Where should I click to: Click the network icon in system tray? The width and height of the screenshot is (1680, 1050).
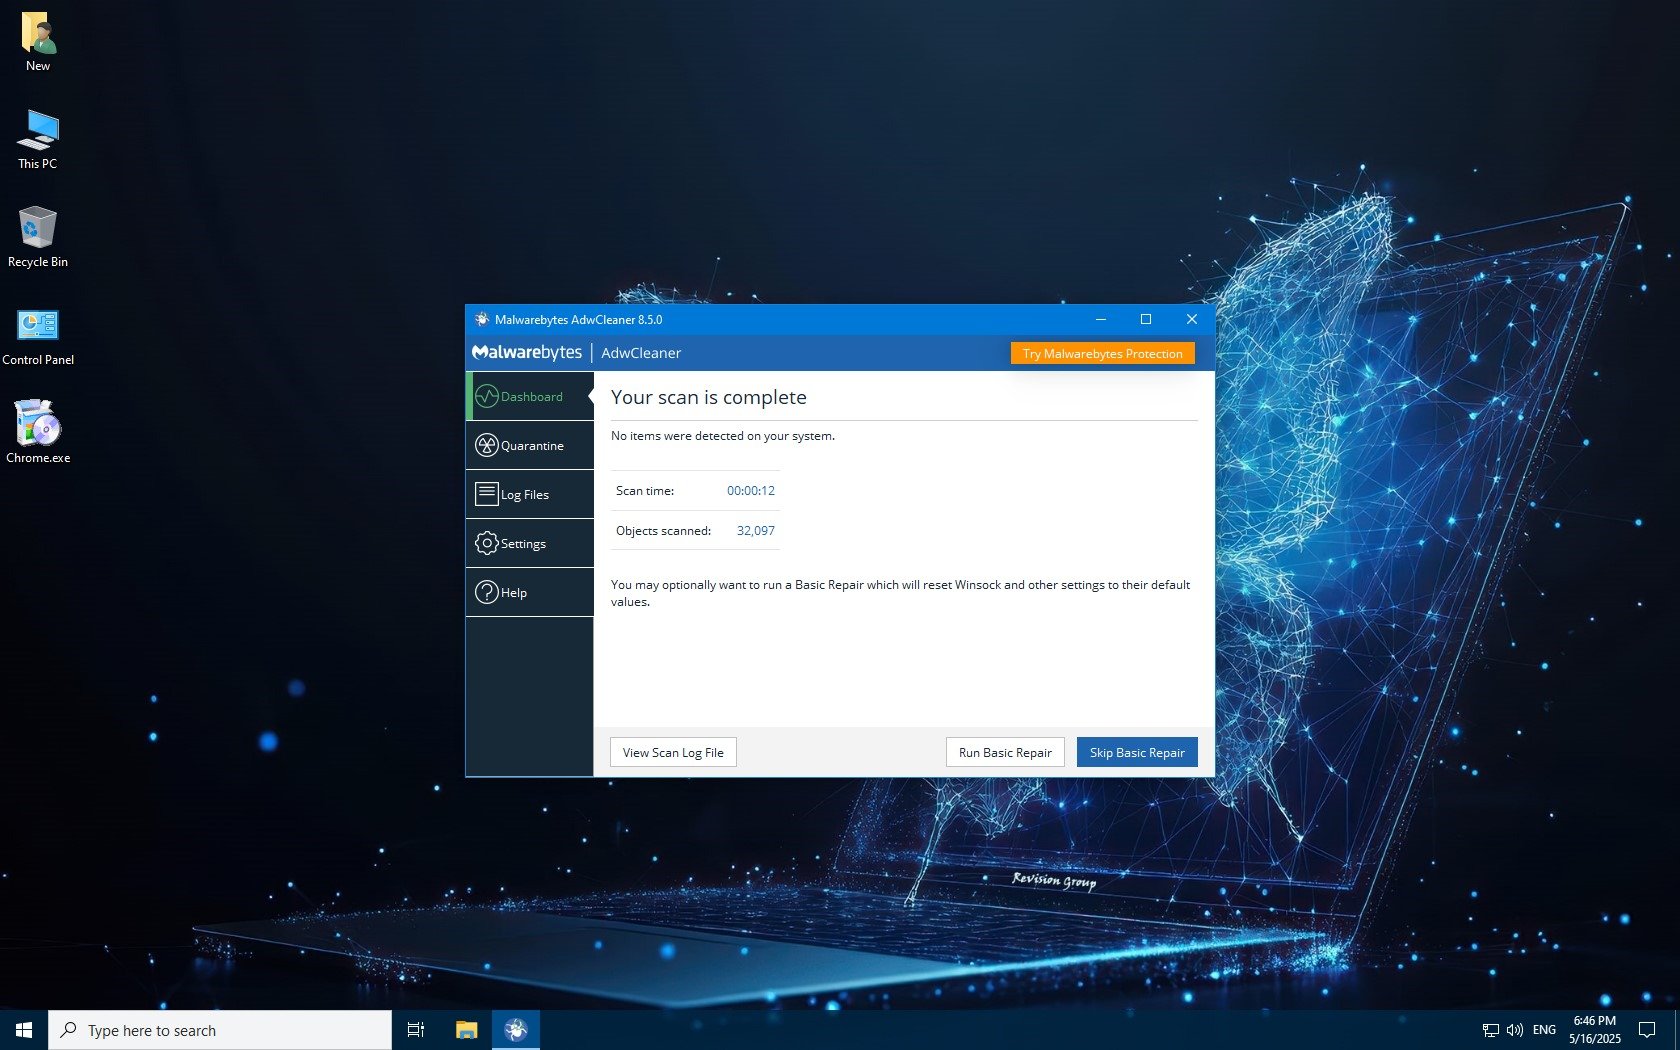coord(1490,1030)
